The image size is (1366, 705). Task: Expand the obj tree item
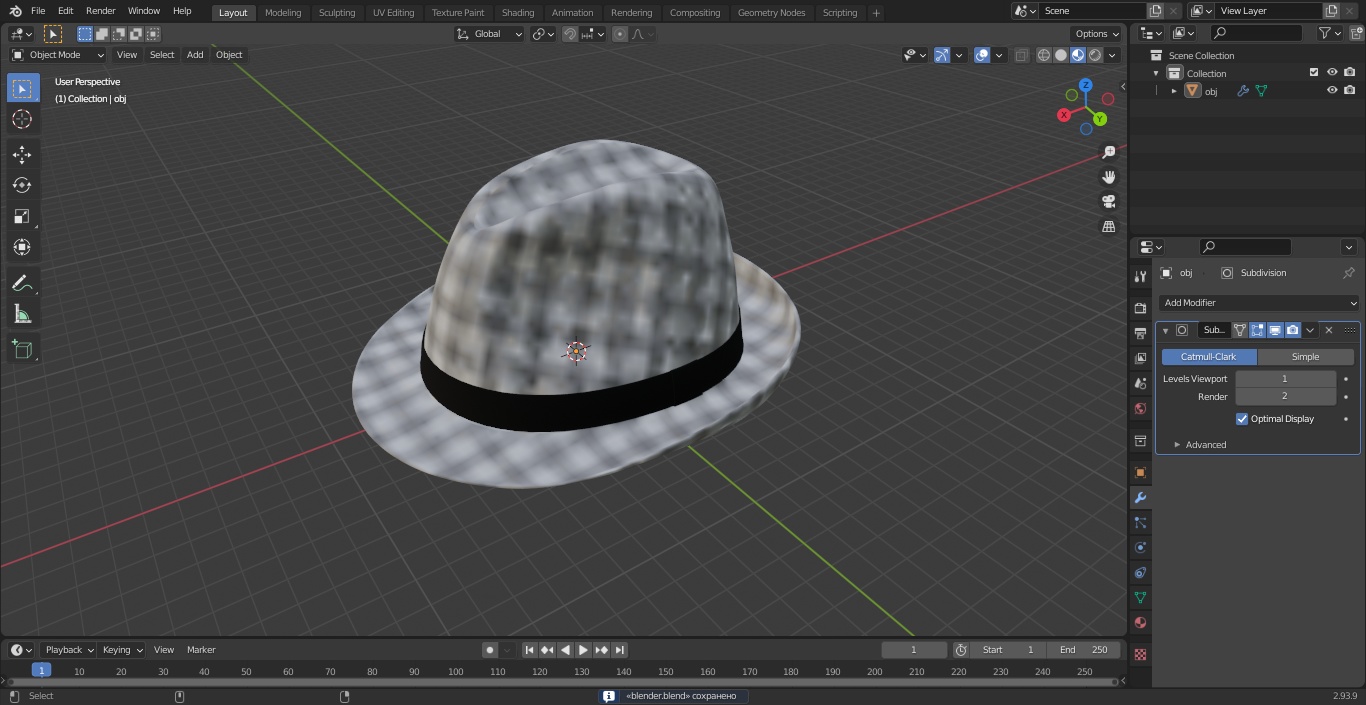(1174, 91)
